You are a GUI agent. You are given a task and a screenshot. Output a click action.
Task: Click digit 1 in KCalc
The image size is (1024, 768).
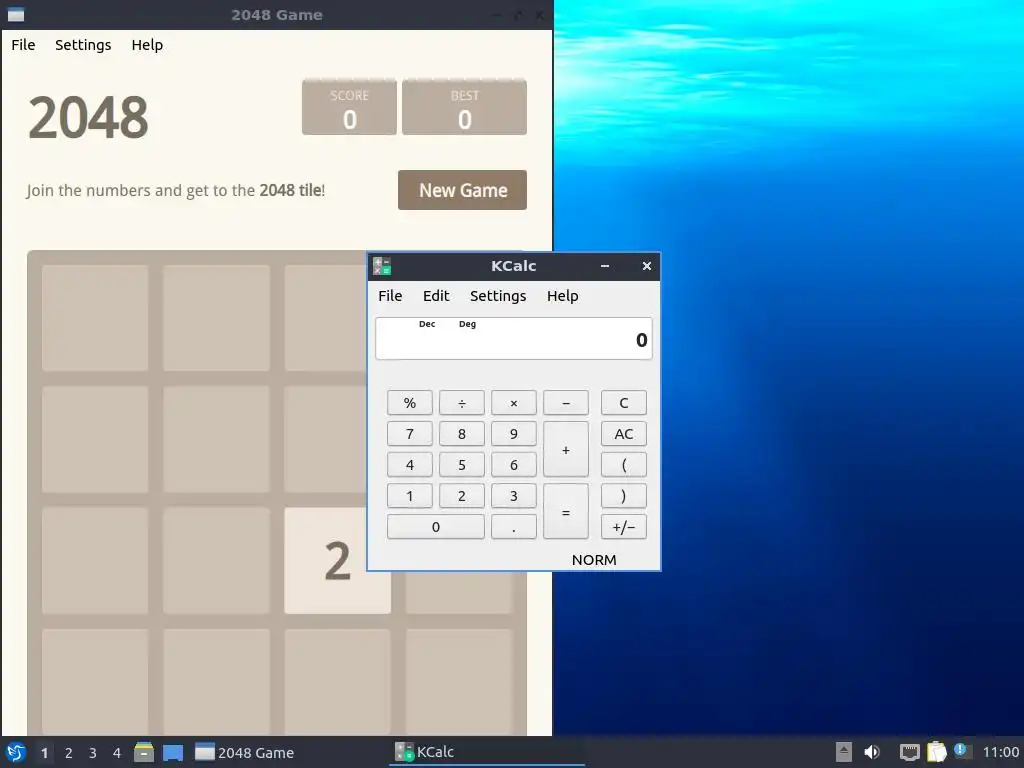(x=409, y=496)
